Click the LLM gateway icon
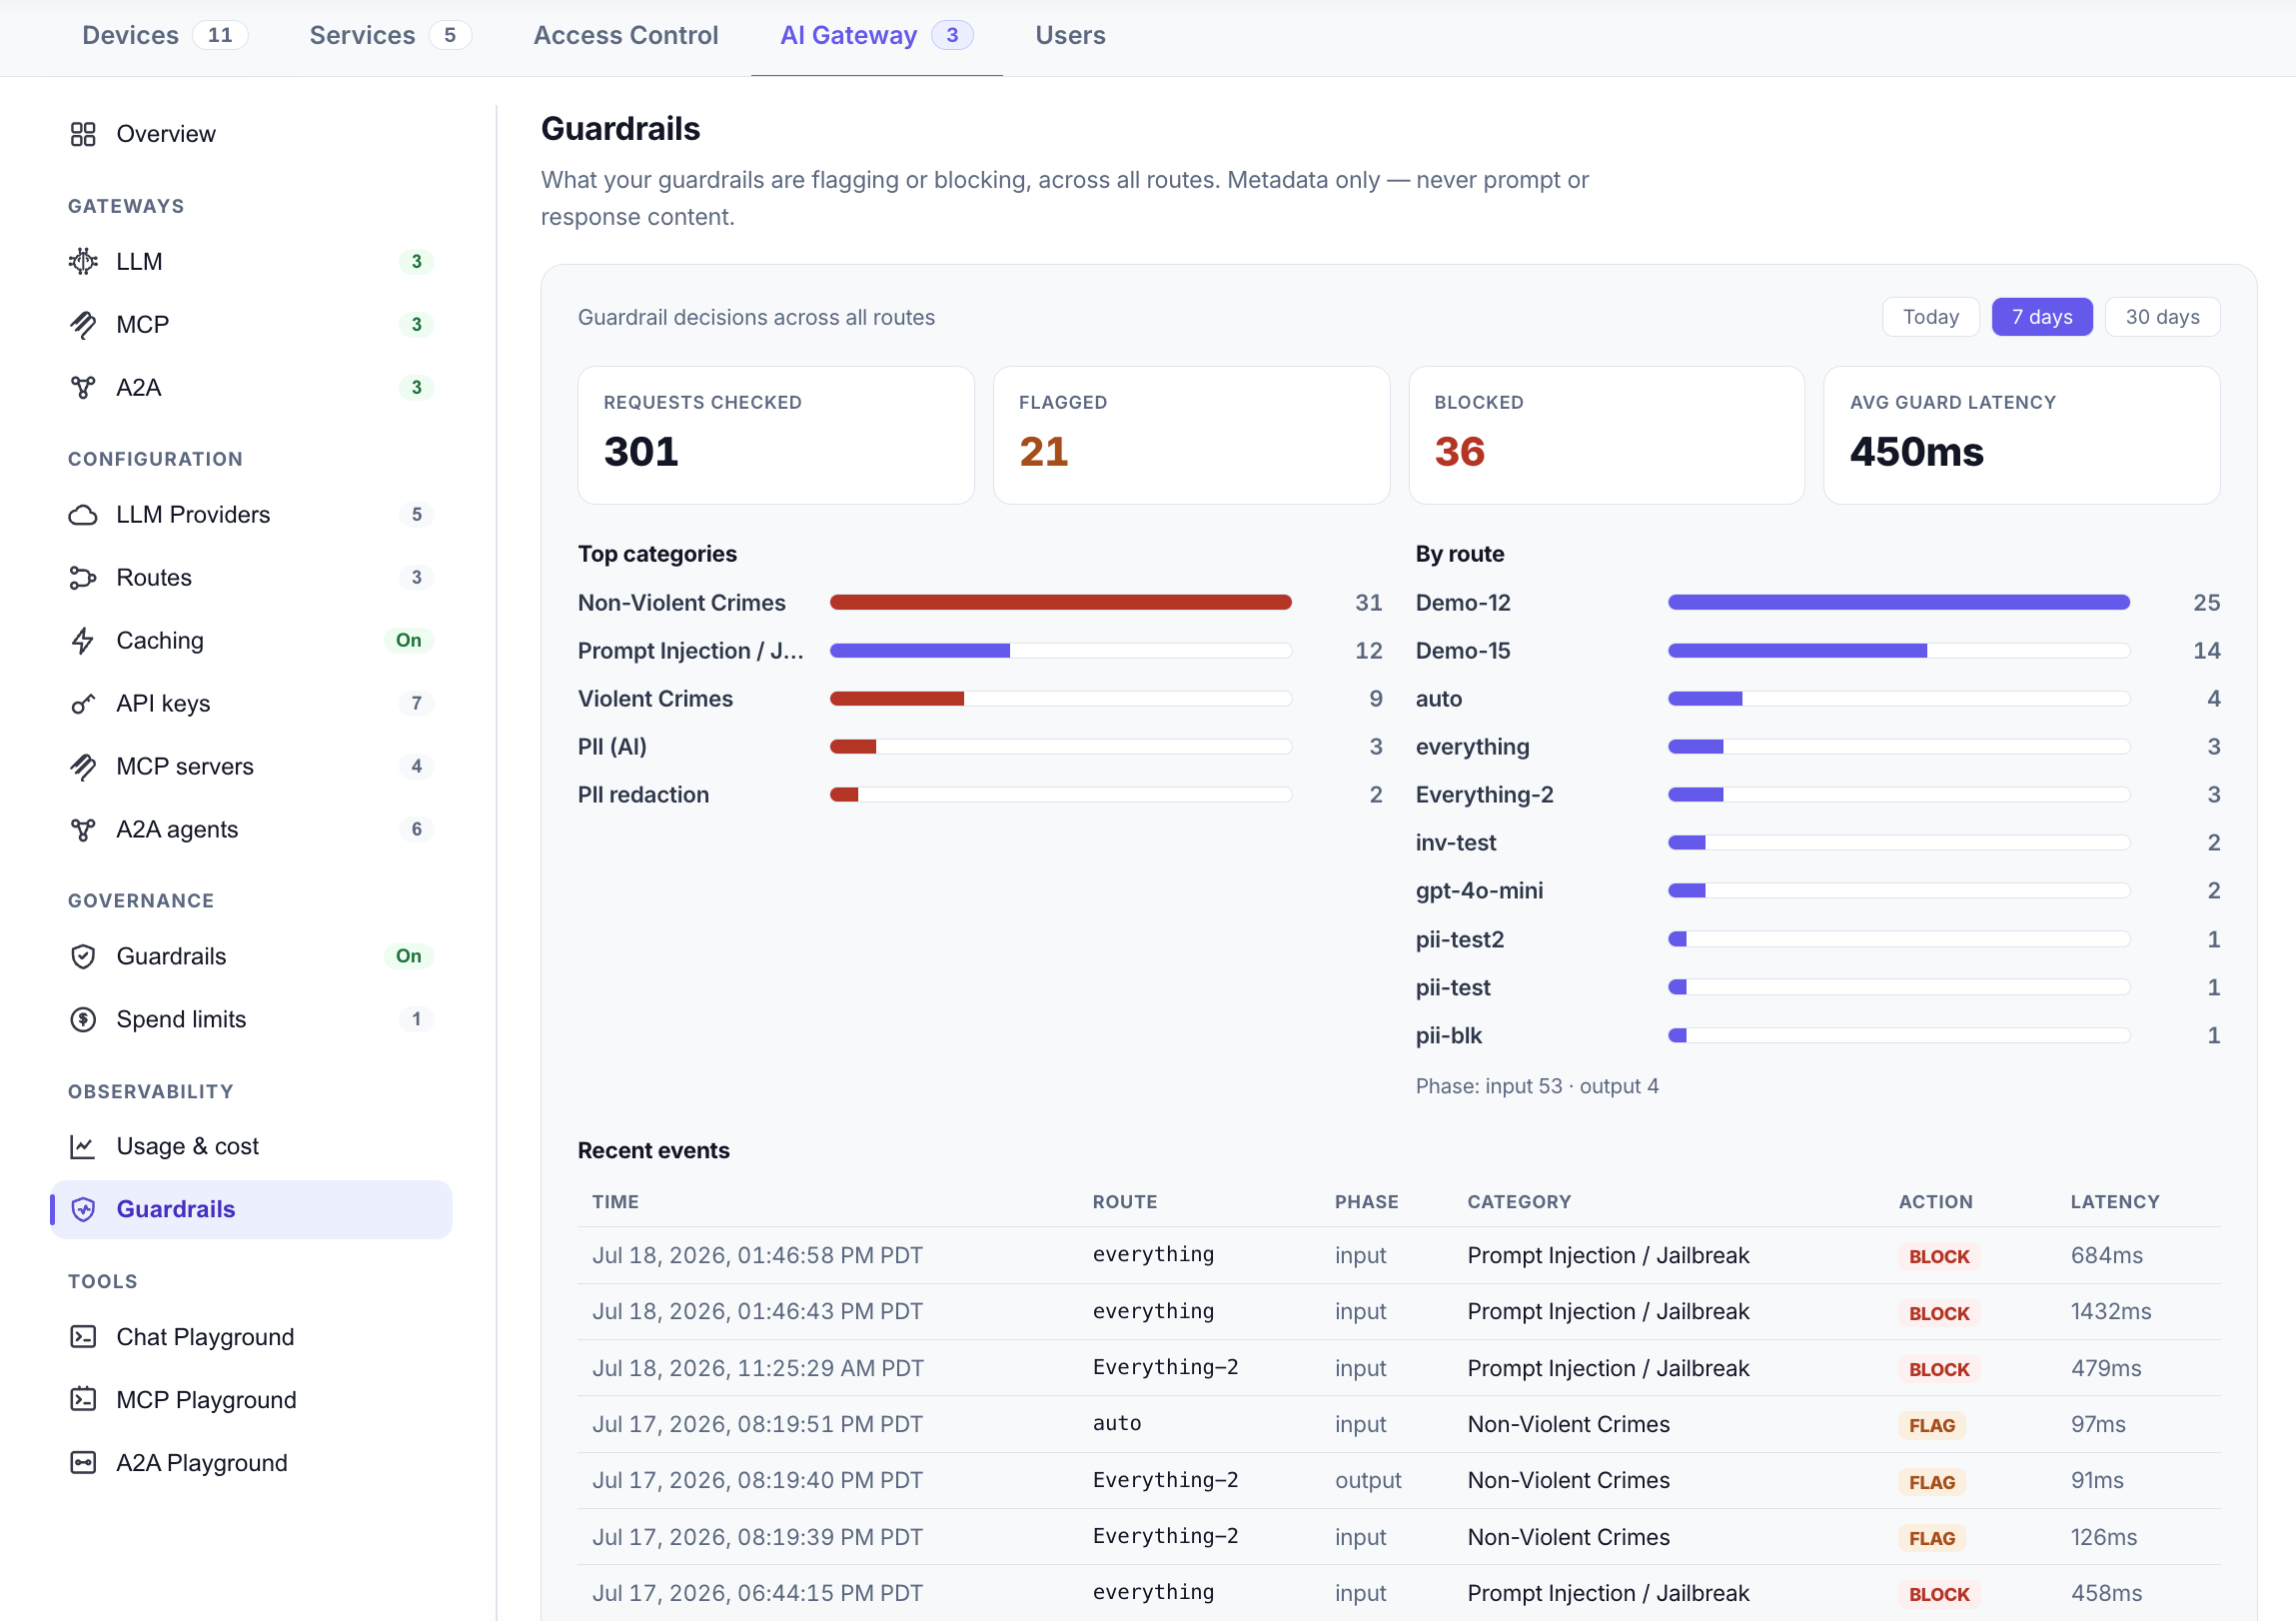The width and height of the screenshot is (2296, 1621). tap(83, 261)
